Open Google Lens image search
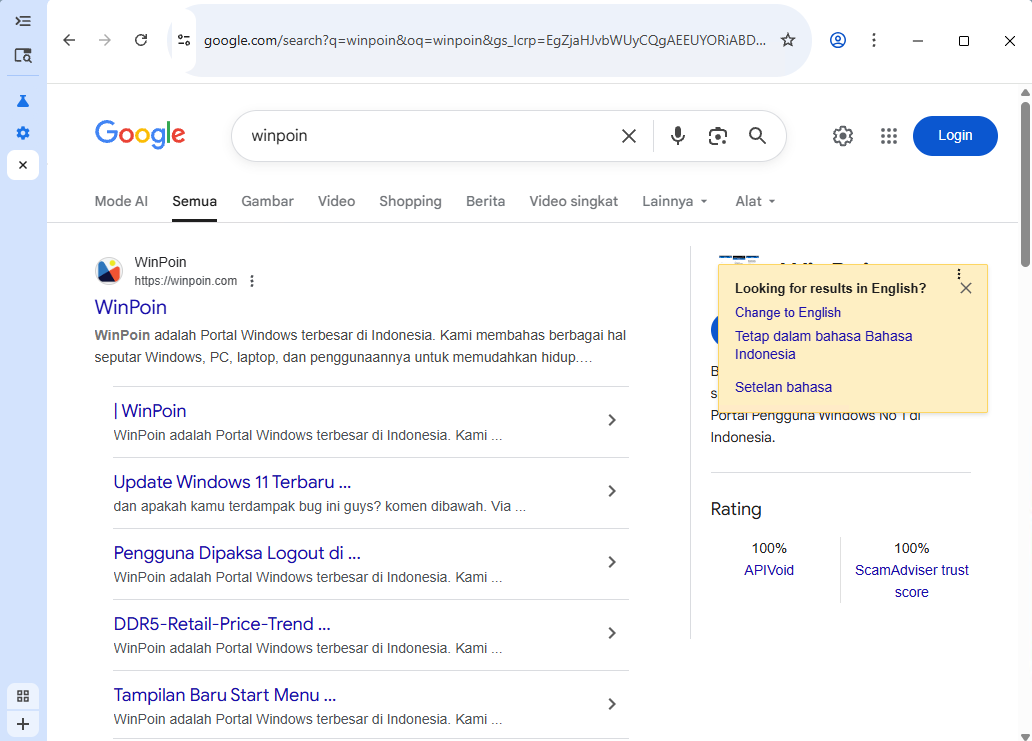This screenshot has height=741, width=1032. pos(717,136)
